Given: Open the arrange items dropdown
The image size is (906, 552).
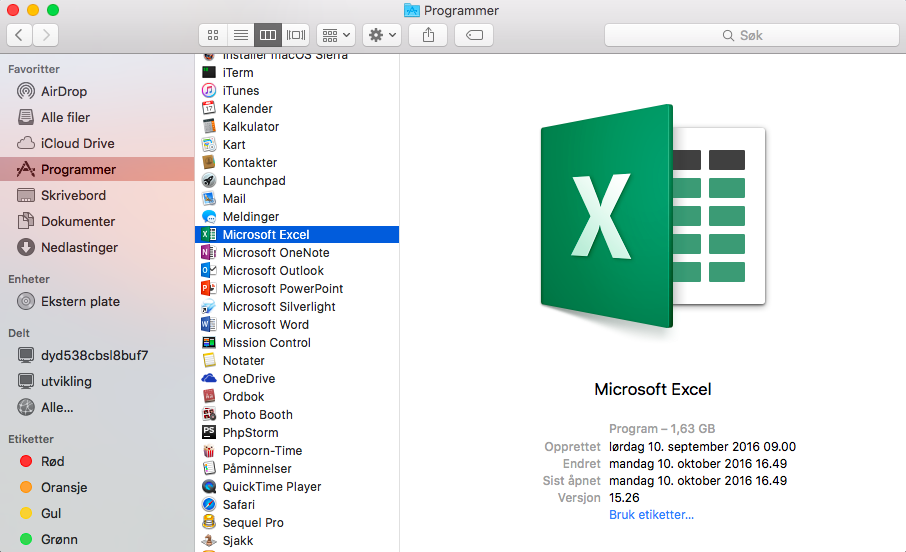Looking at the screenshot, I should [336, 35].
